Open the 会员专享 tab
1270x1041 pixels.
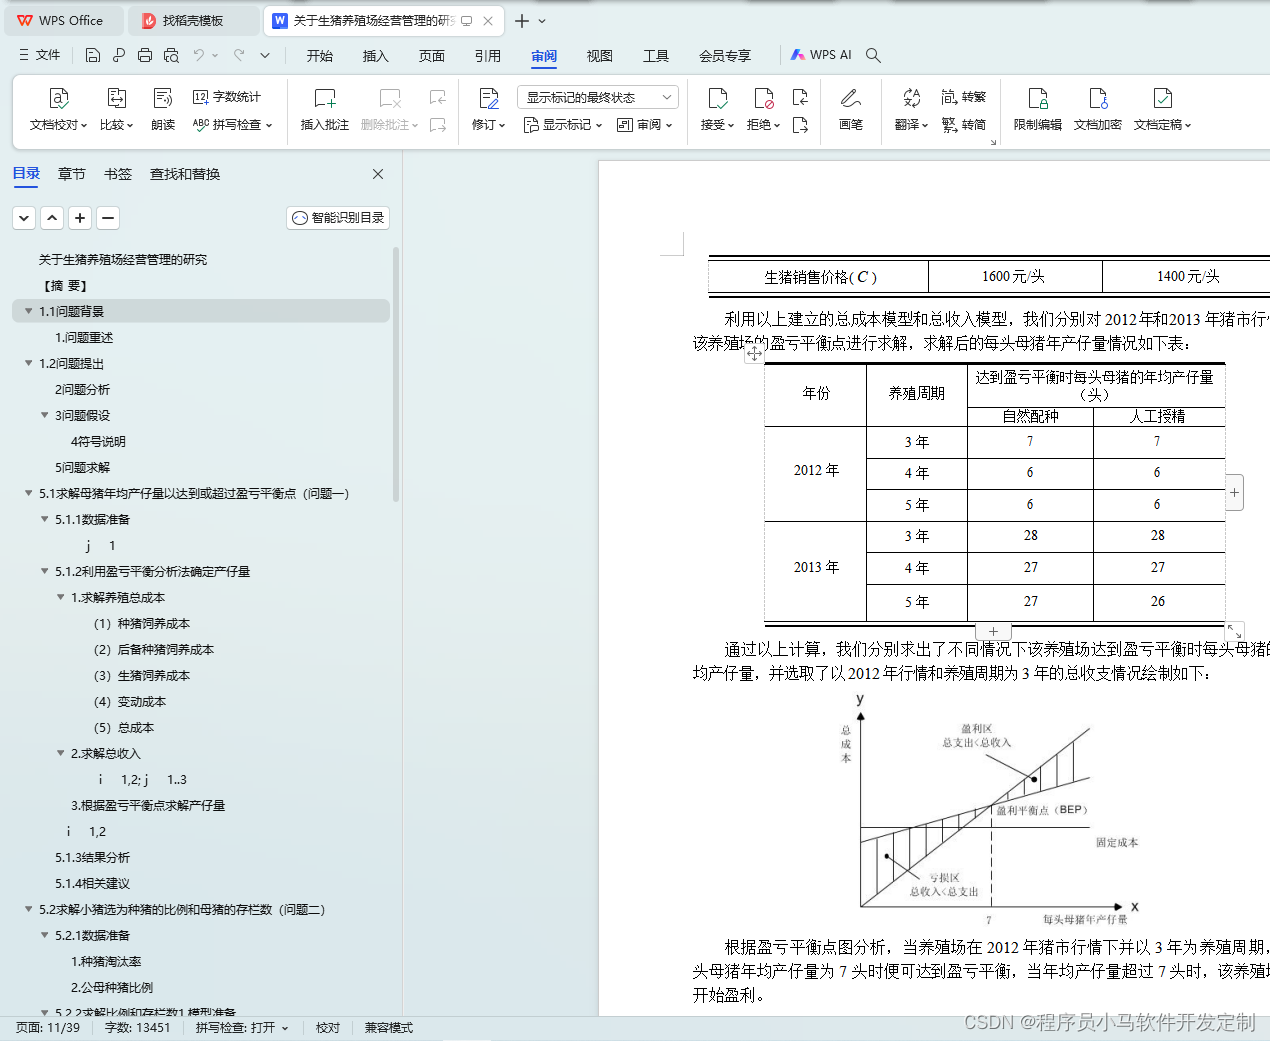tap(725, 56)
